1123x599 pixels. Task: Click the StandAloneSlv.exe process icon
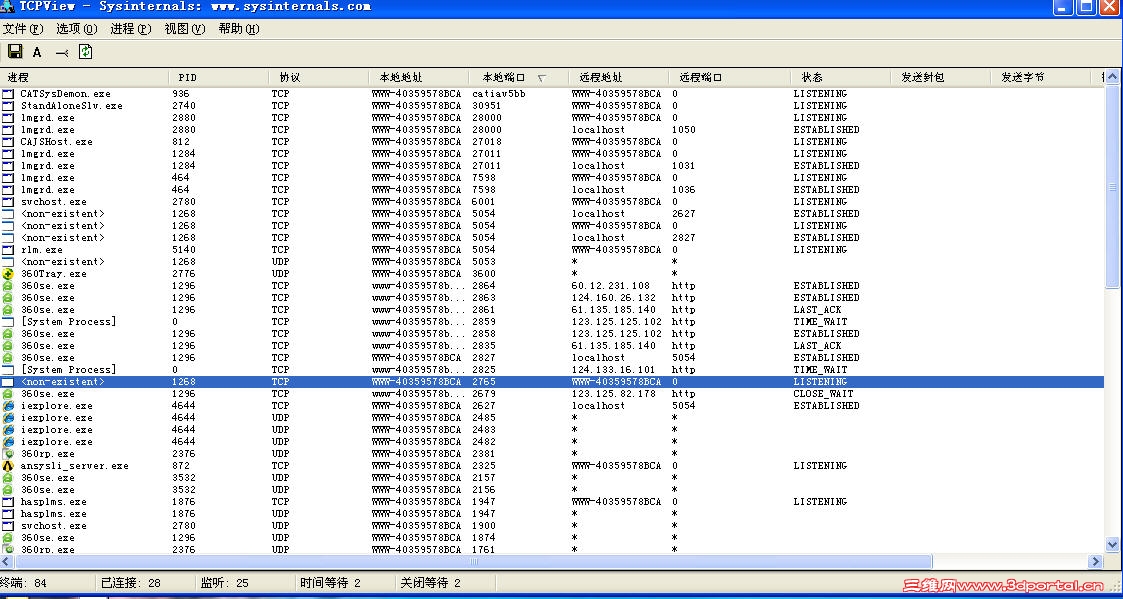[8, 106]
